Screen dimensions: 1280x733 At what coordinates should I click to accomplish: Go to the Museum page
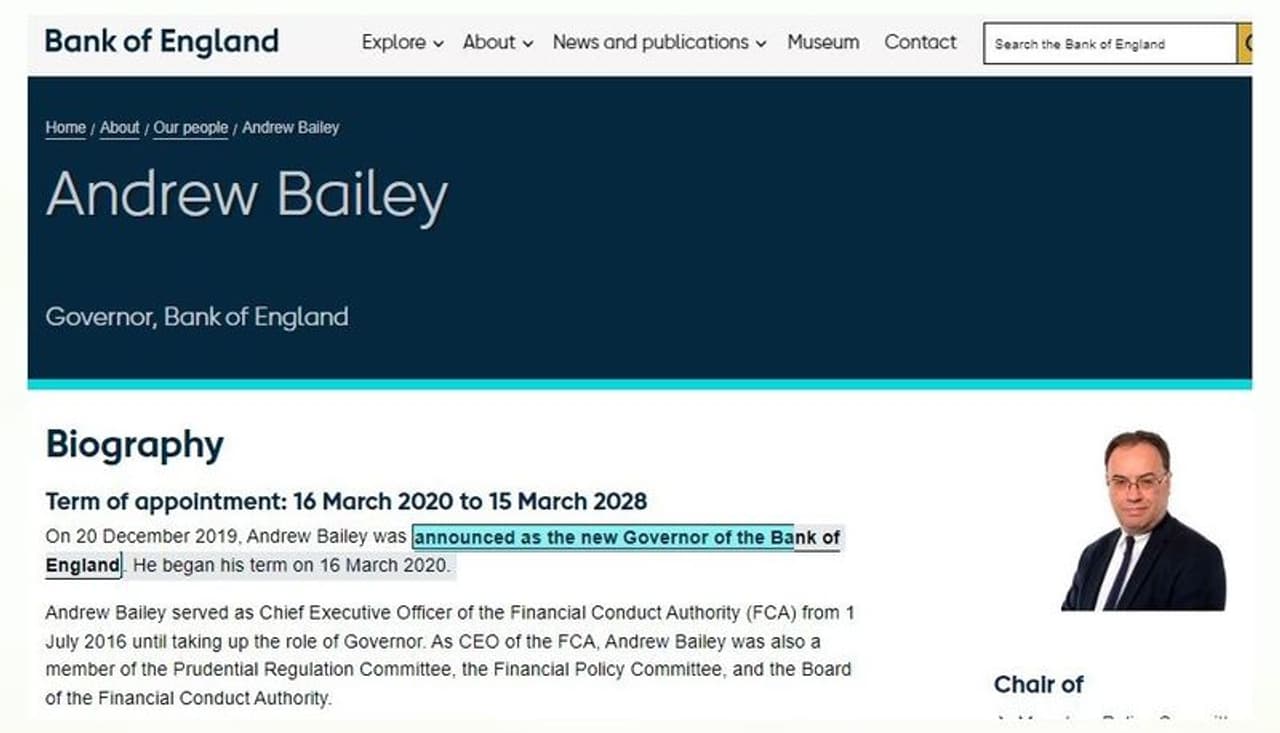[x=823, y=42]
